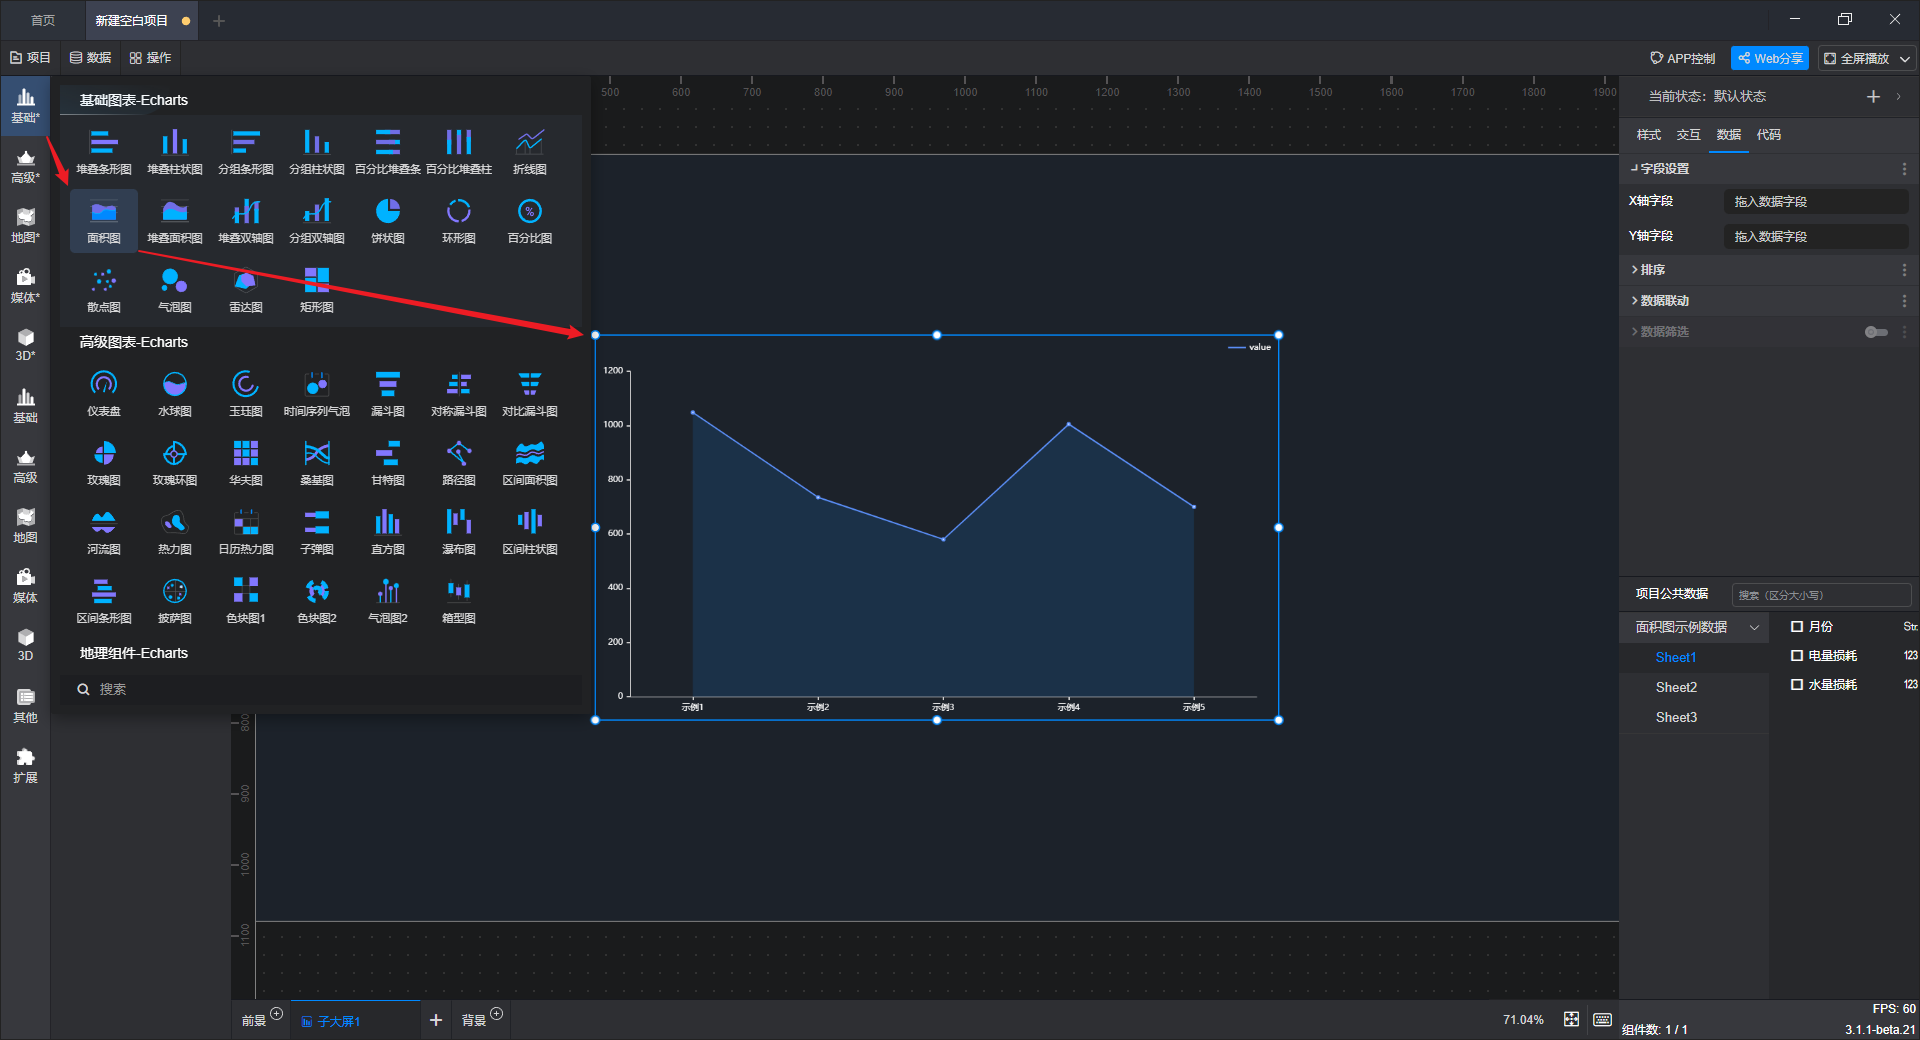Expand the state panel chevron arrow
Image resolution: width=1920 pixels, height=1040 pixels.
(x=1898, y=97)
